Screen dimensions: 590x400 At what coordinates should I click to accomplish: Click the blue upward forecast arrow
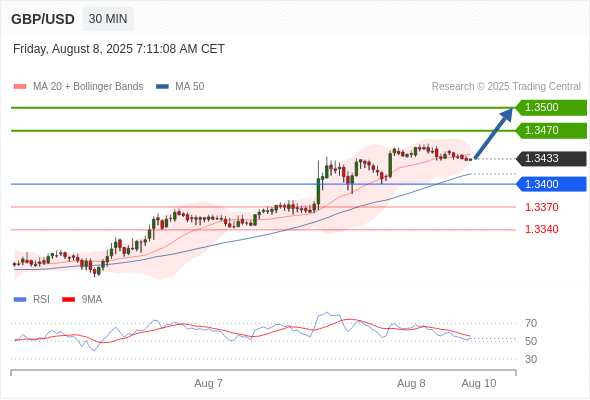[493, 134]
